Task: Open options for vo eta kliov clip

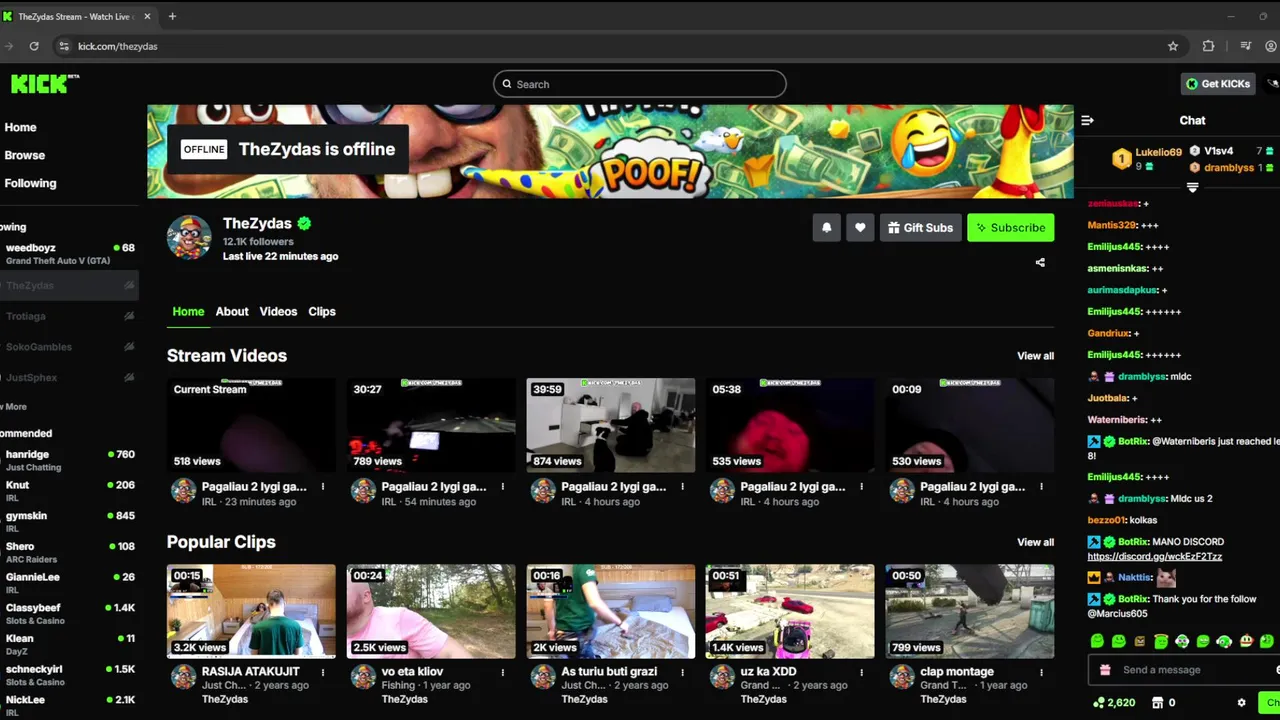Action: click(x=503, y=672)
